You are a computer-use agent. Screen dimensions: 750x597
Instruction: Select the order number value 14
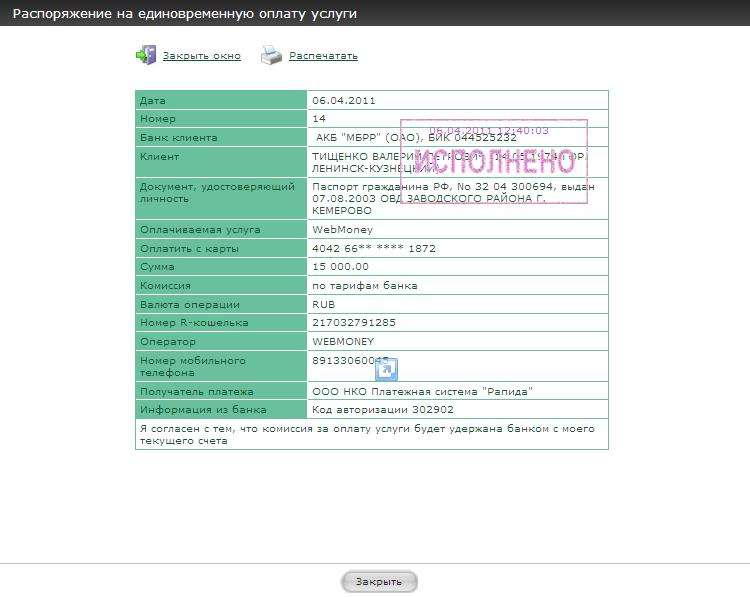pyautogui.click(x=319, y=119)
